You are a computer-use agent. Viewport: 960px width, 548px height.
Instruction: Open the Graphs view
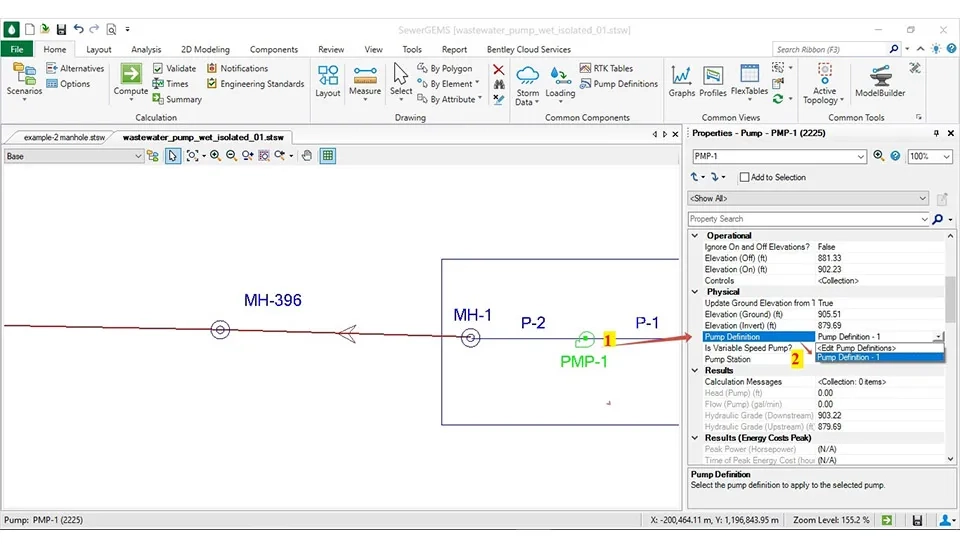click(682, 81)
